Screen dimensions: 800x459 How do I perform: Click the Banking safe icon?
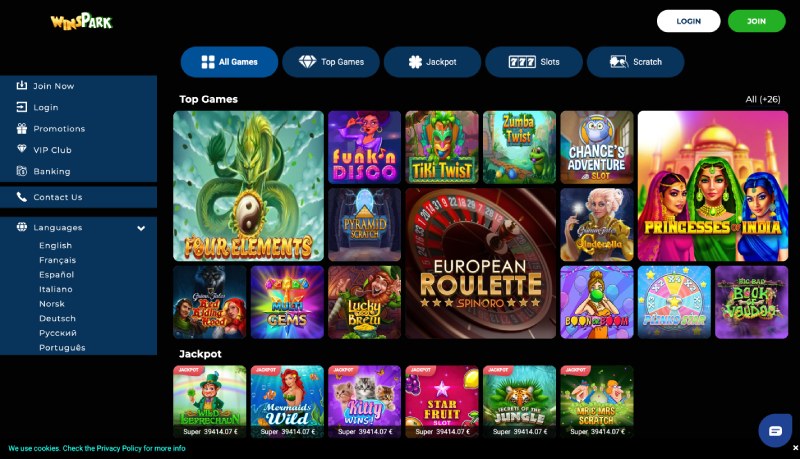click(x=21, y=171)
